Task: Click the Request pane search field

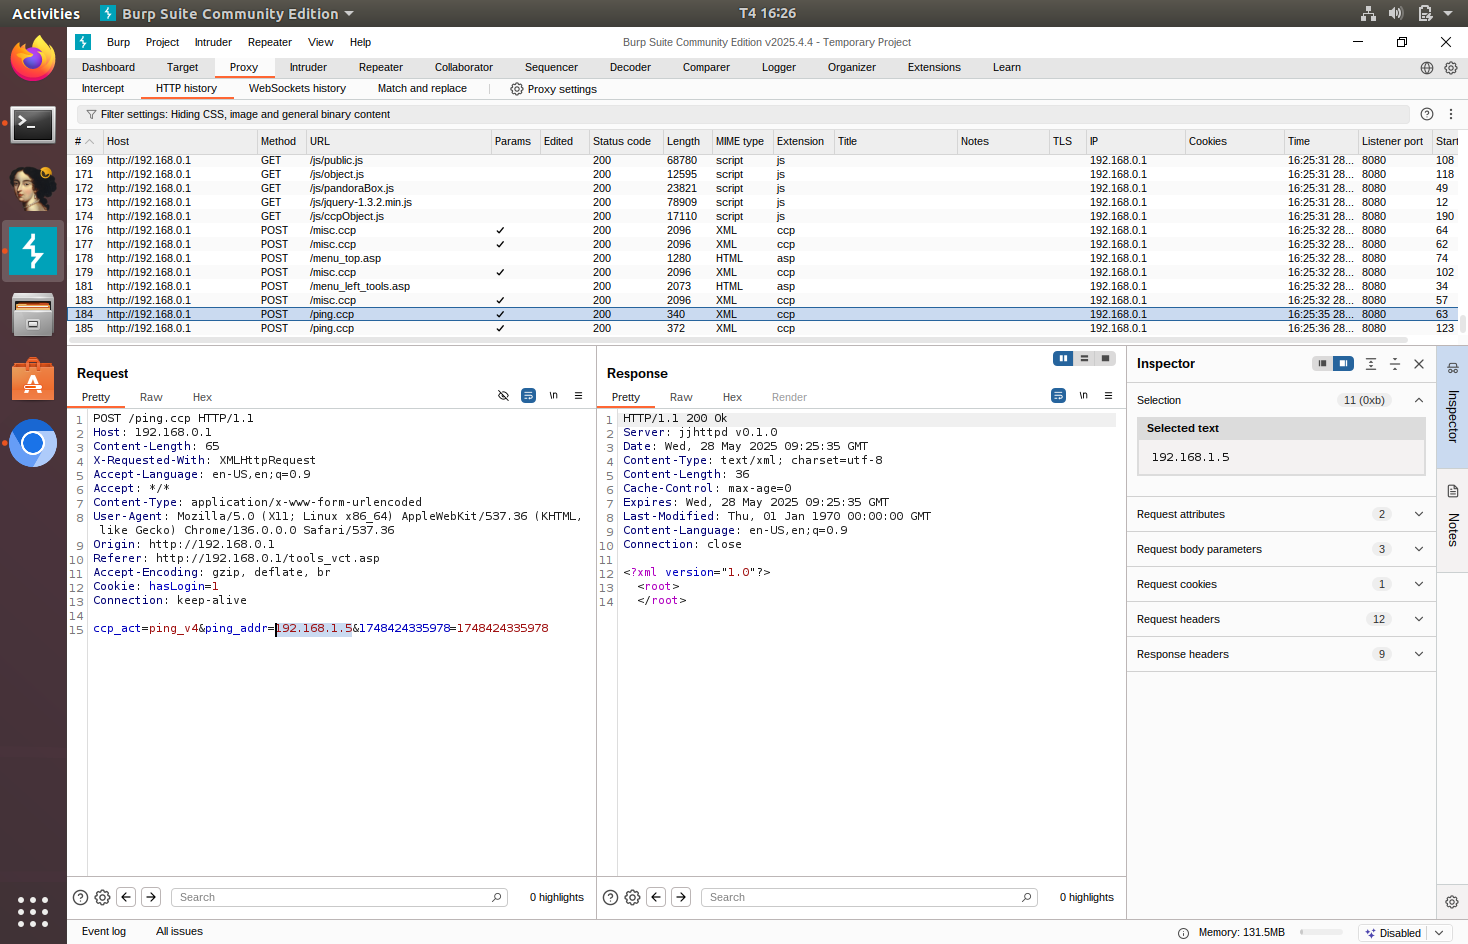Action: (x=339, y=897)
